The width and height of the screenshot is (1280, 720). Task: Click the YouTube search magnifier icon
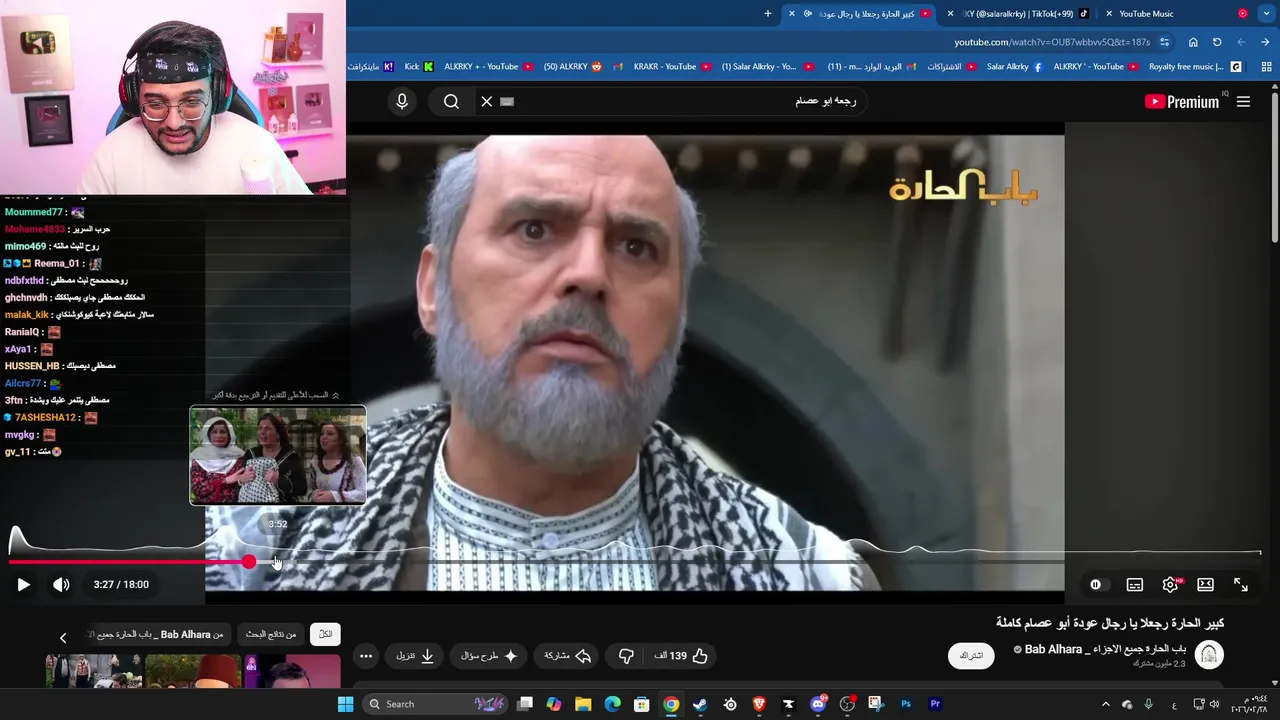point(451,101)
